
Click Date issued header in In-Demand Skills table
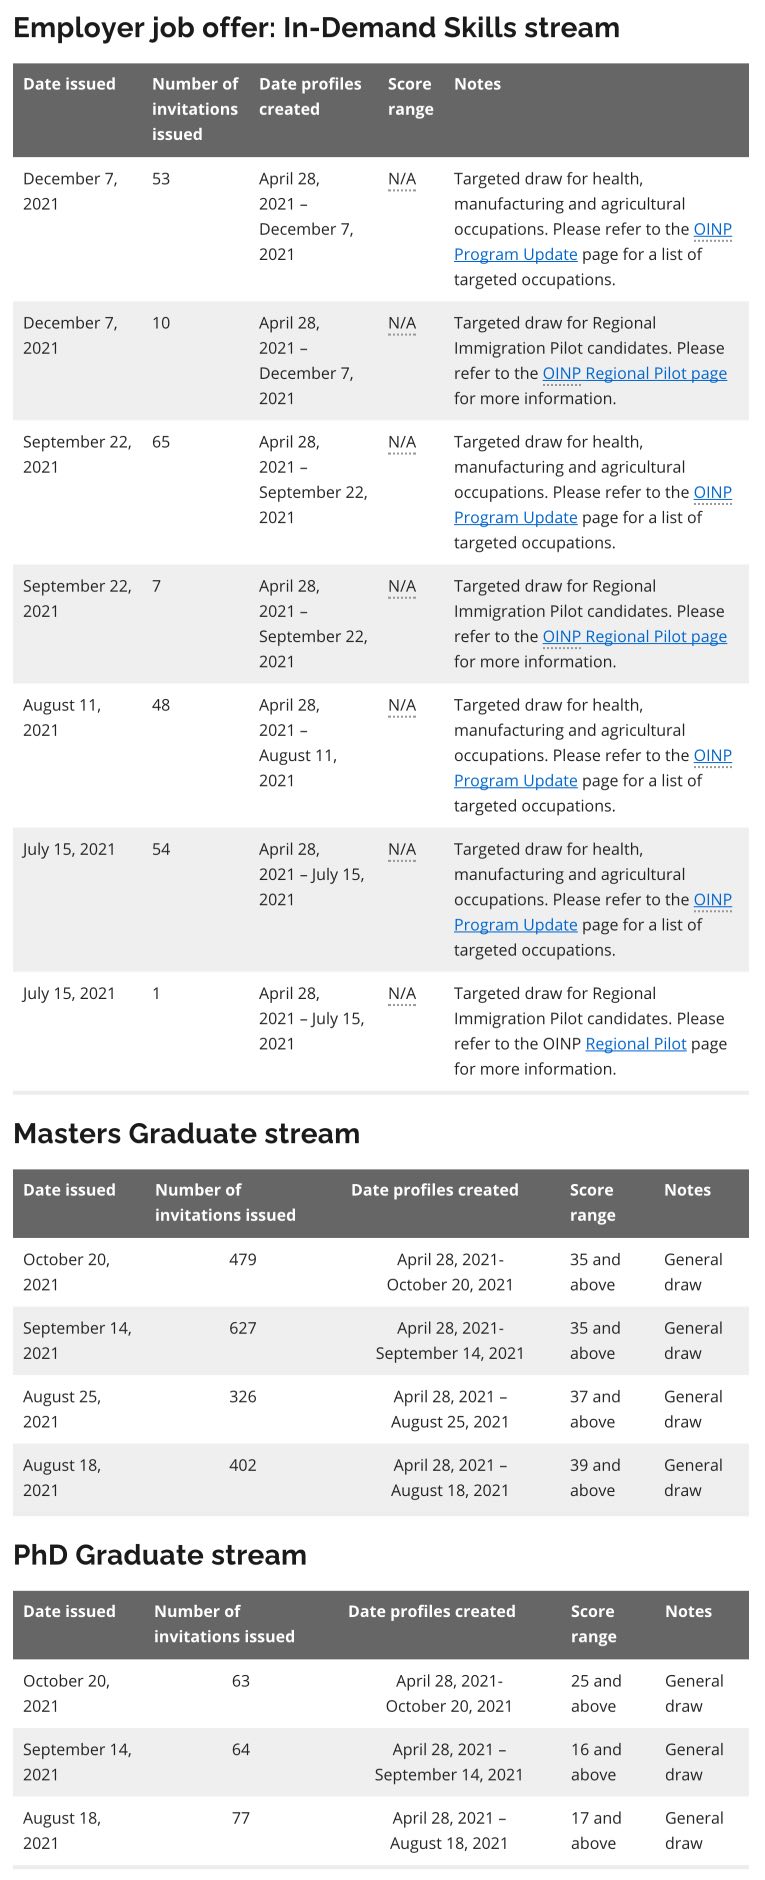pos(69,84)
